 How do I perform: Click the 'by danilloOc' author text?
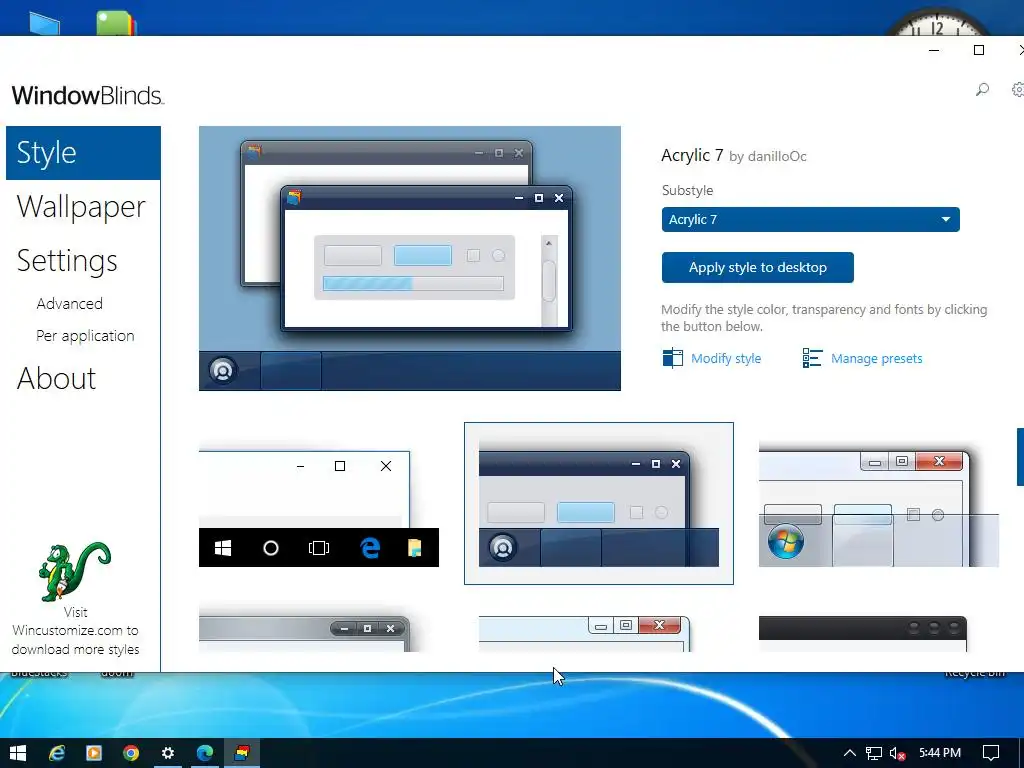(767, 157)
